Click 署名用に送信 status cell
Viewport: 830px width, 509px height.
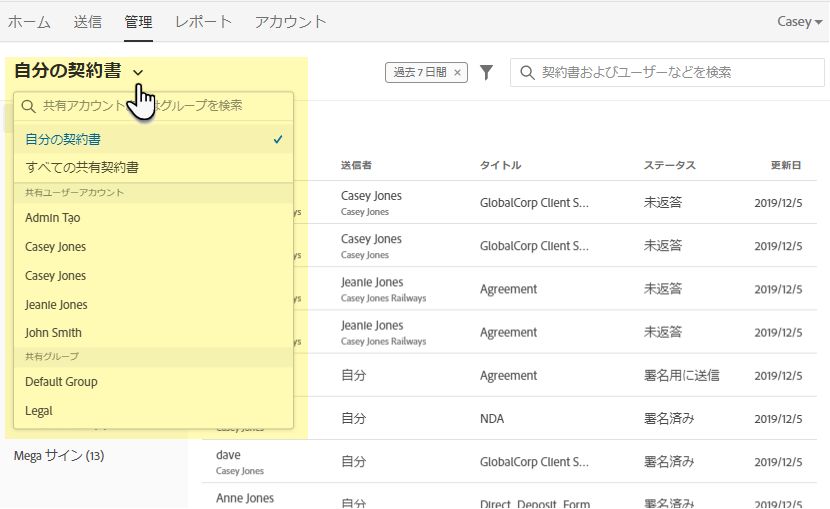click(x=682, y=376)
